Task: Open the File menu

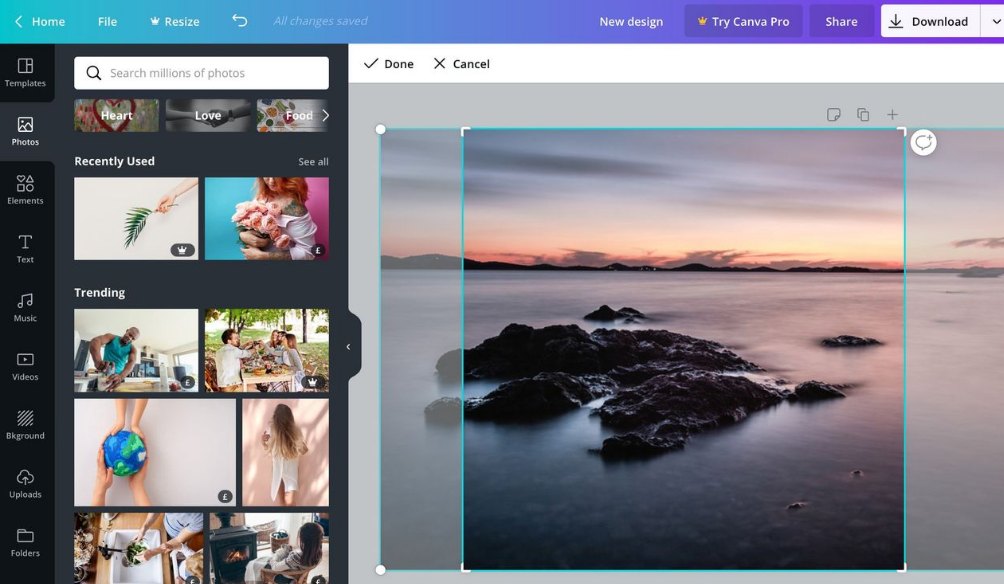Action: pyautogui.click(x=107, y=21)
